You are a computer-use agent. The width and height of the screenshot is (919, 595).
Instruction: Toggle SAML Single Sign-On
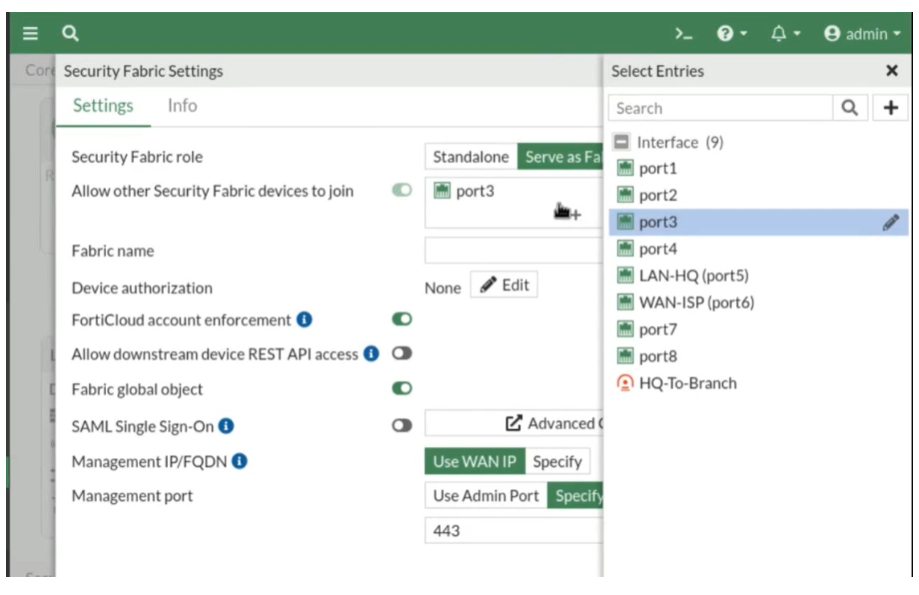tap(402, 425)
